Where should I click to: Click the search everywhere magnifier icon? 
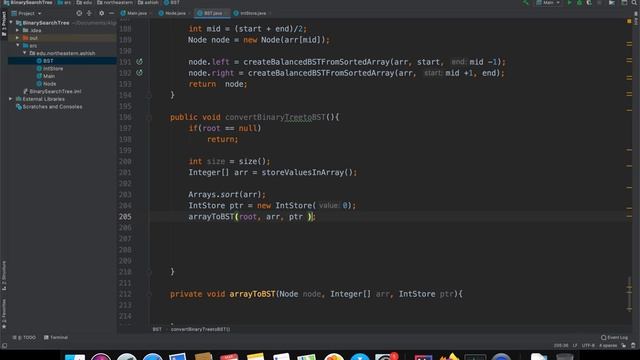[x=634, y=3]
